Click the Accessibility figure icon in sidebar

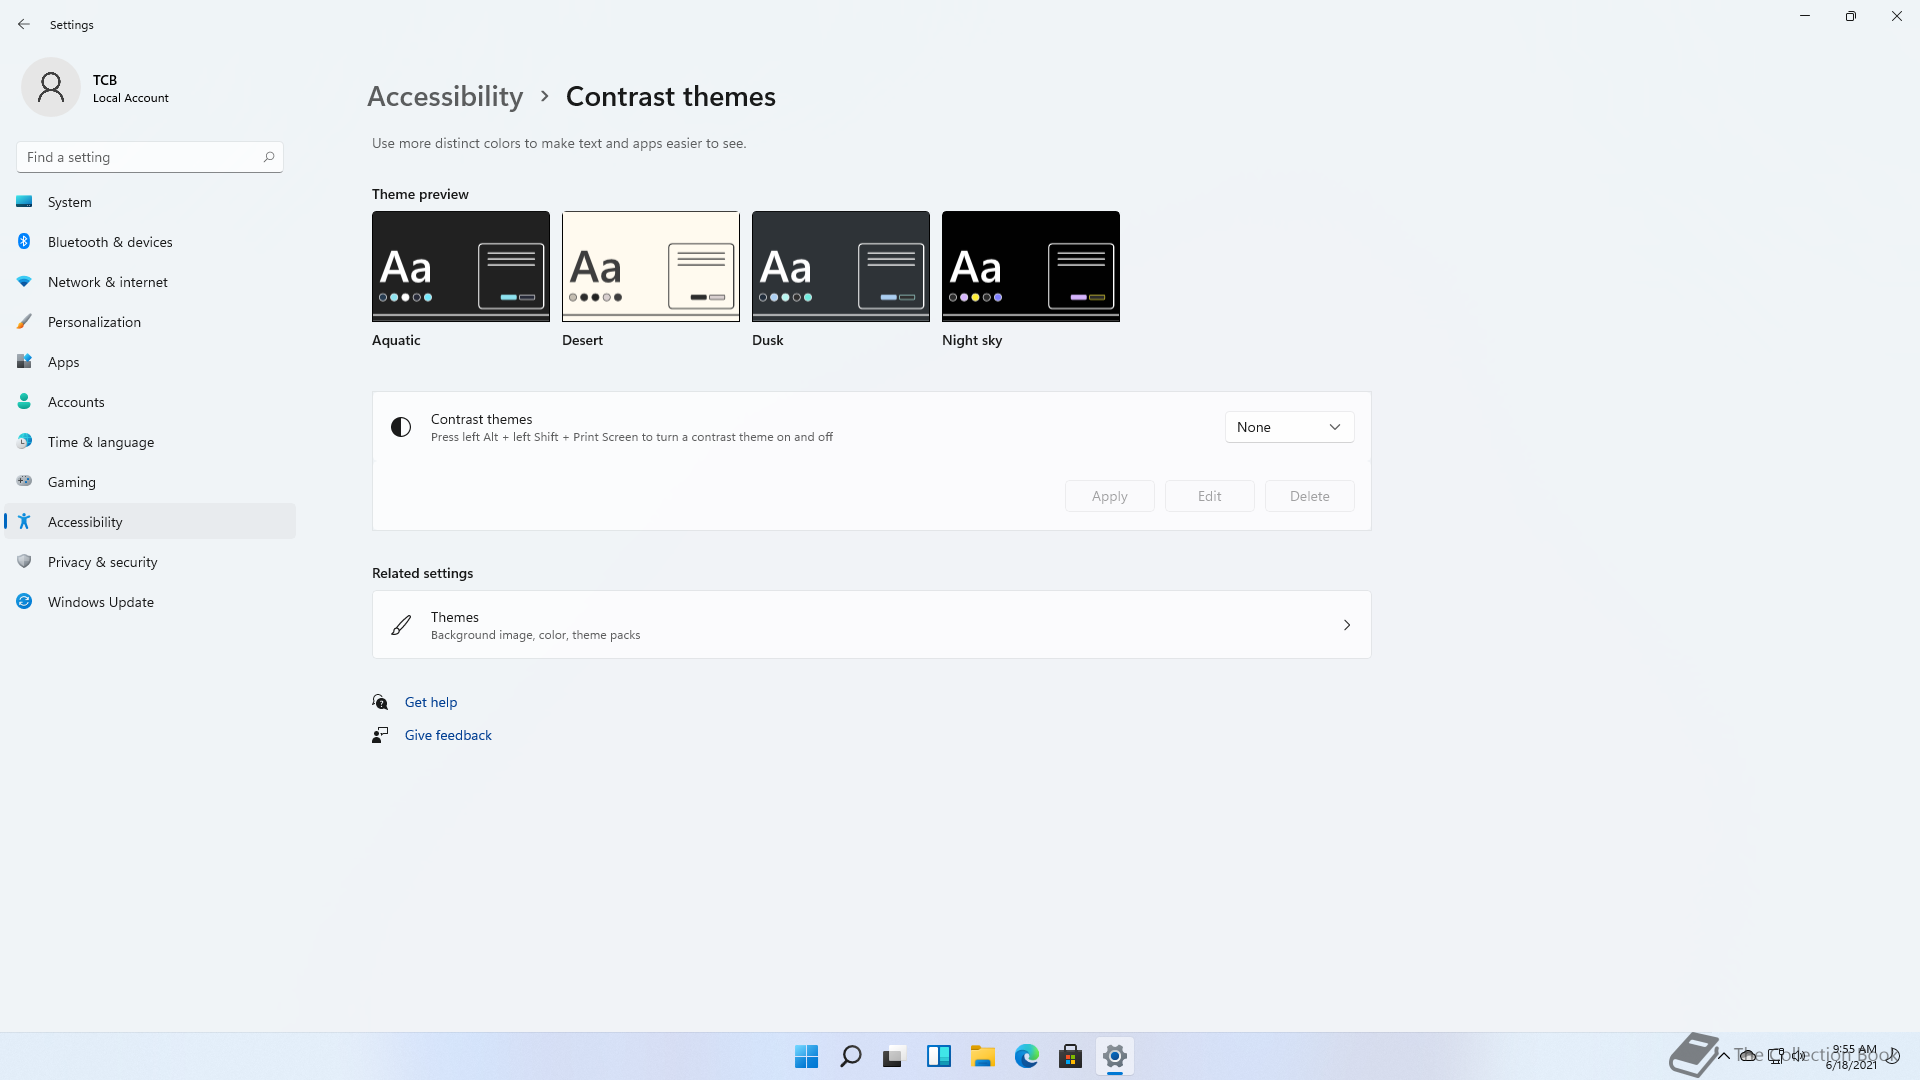click(24, 522)
